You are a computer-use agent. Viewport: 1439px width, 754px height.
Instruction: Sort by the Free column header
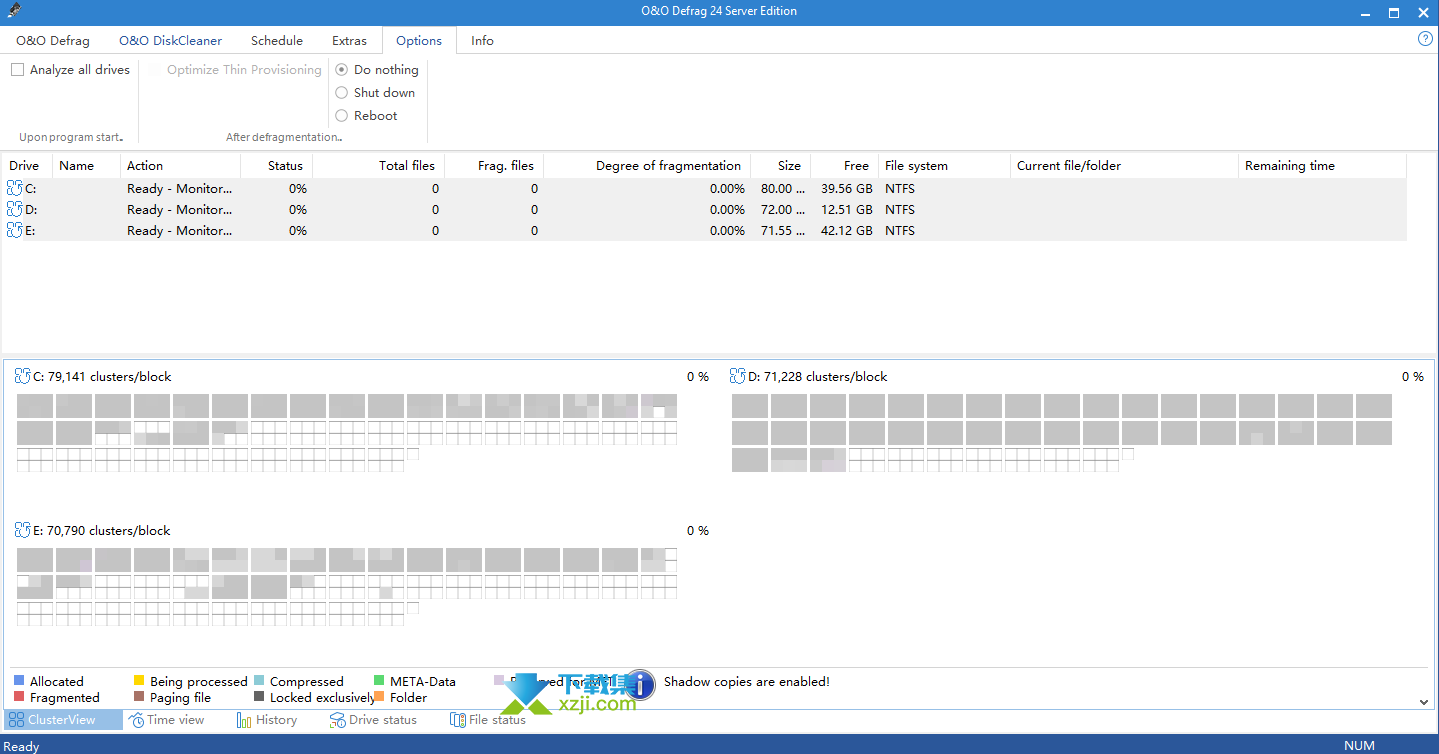pyautogui.click(x=844, y=166)
